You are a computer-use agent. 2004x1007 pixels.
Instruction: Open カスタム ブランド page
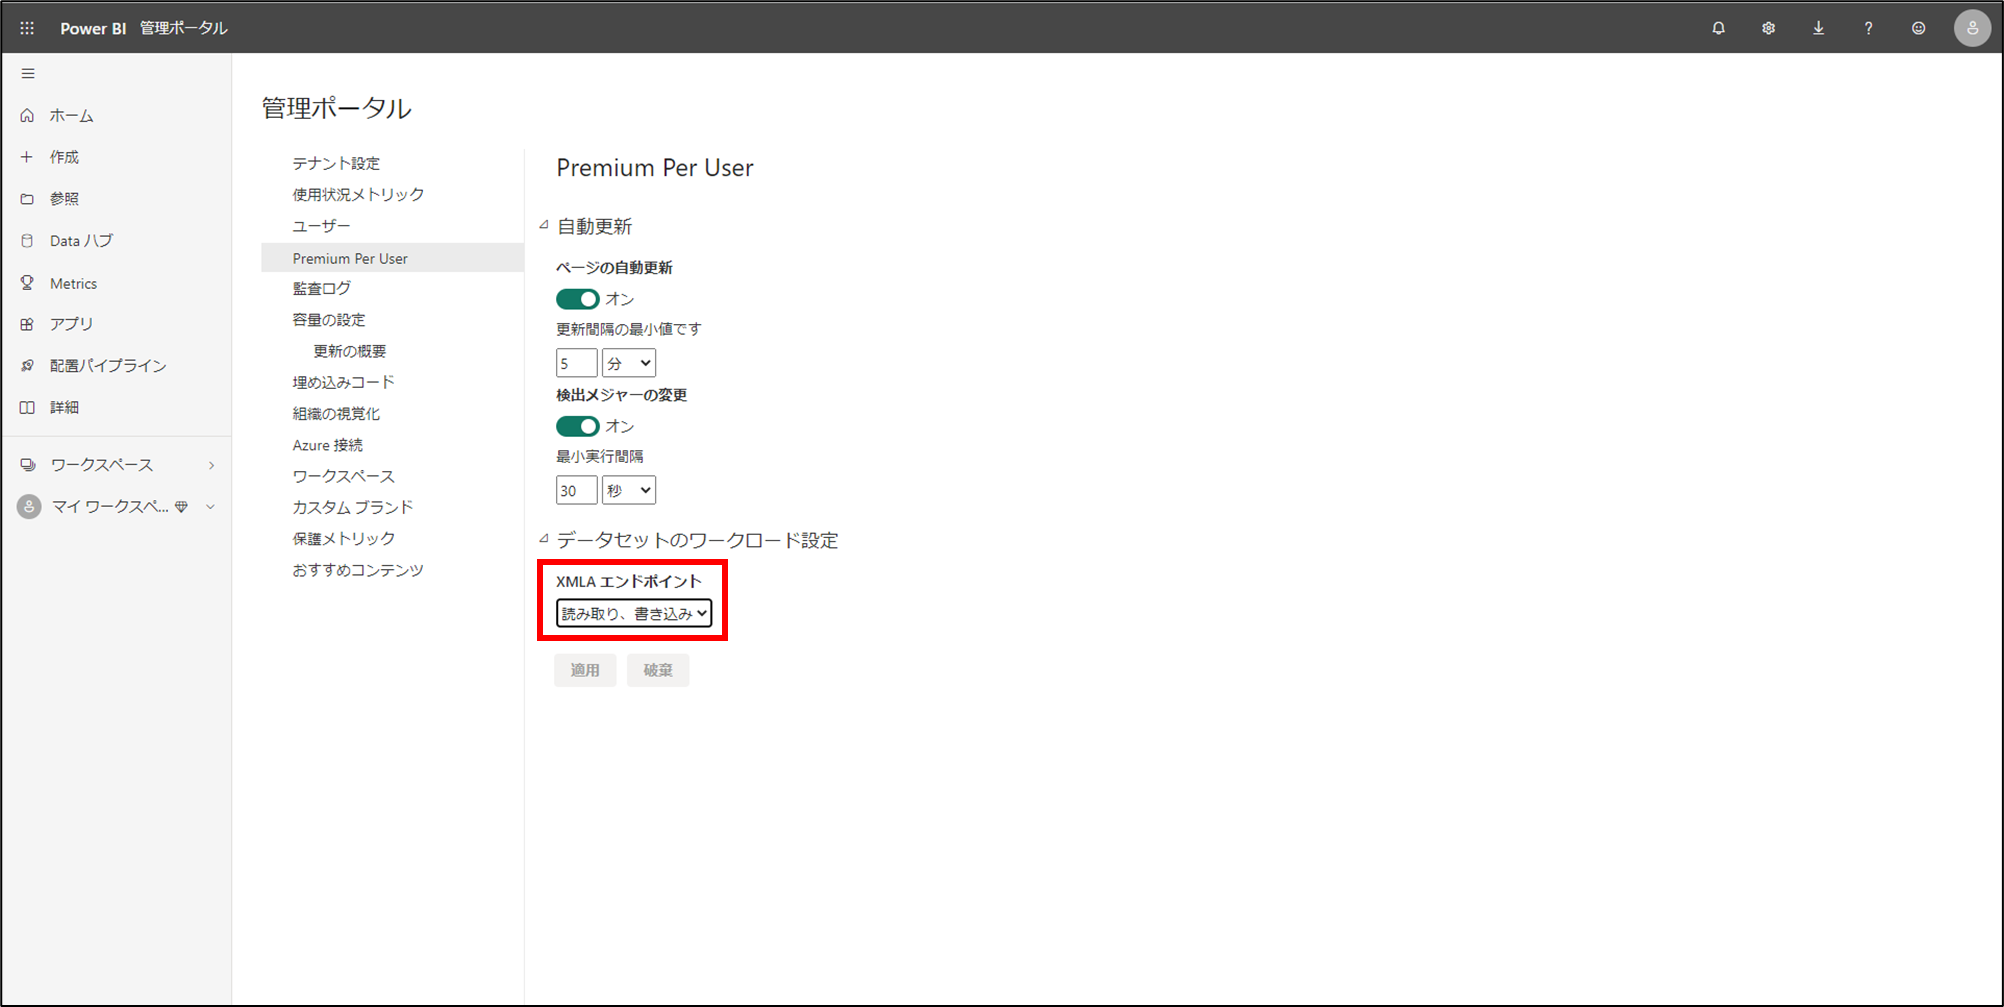[x=352, y=507]
